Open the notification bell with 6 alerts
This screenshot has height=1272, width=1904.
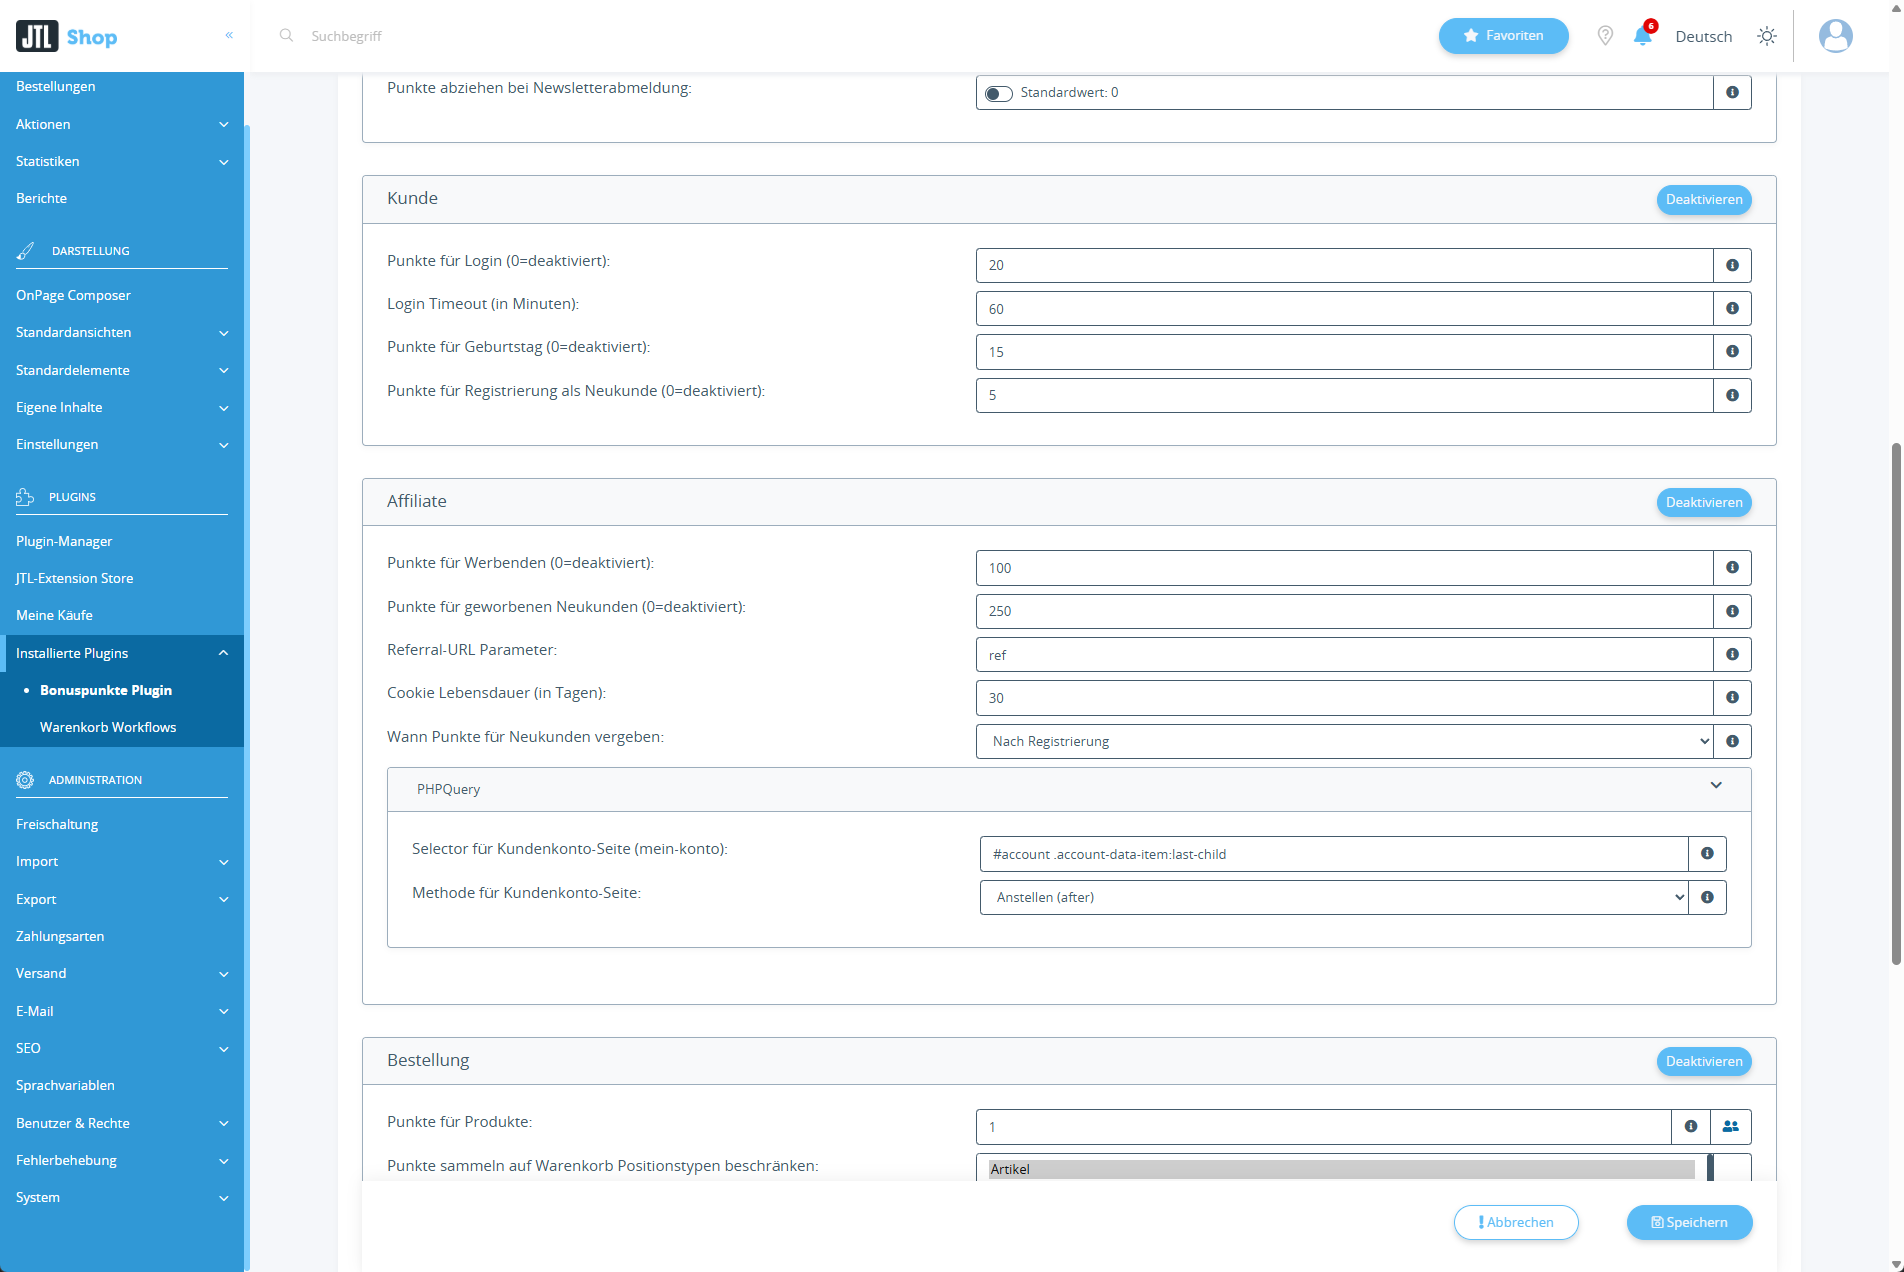pos(1641,36)
